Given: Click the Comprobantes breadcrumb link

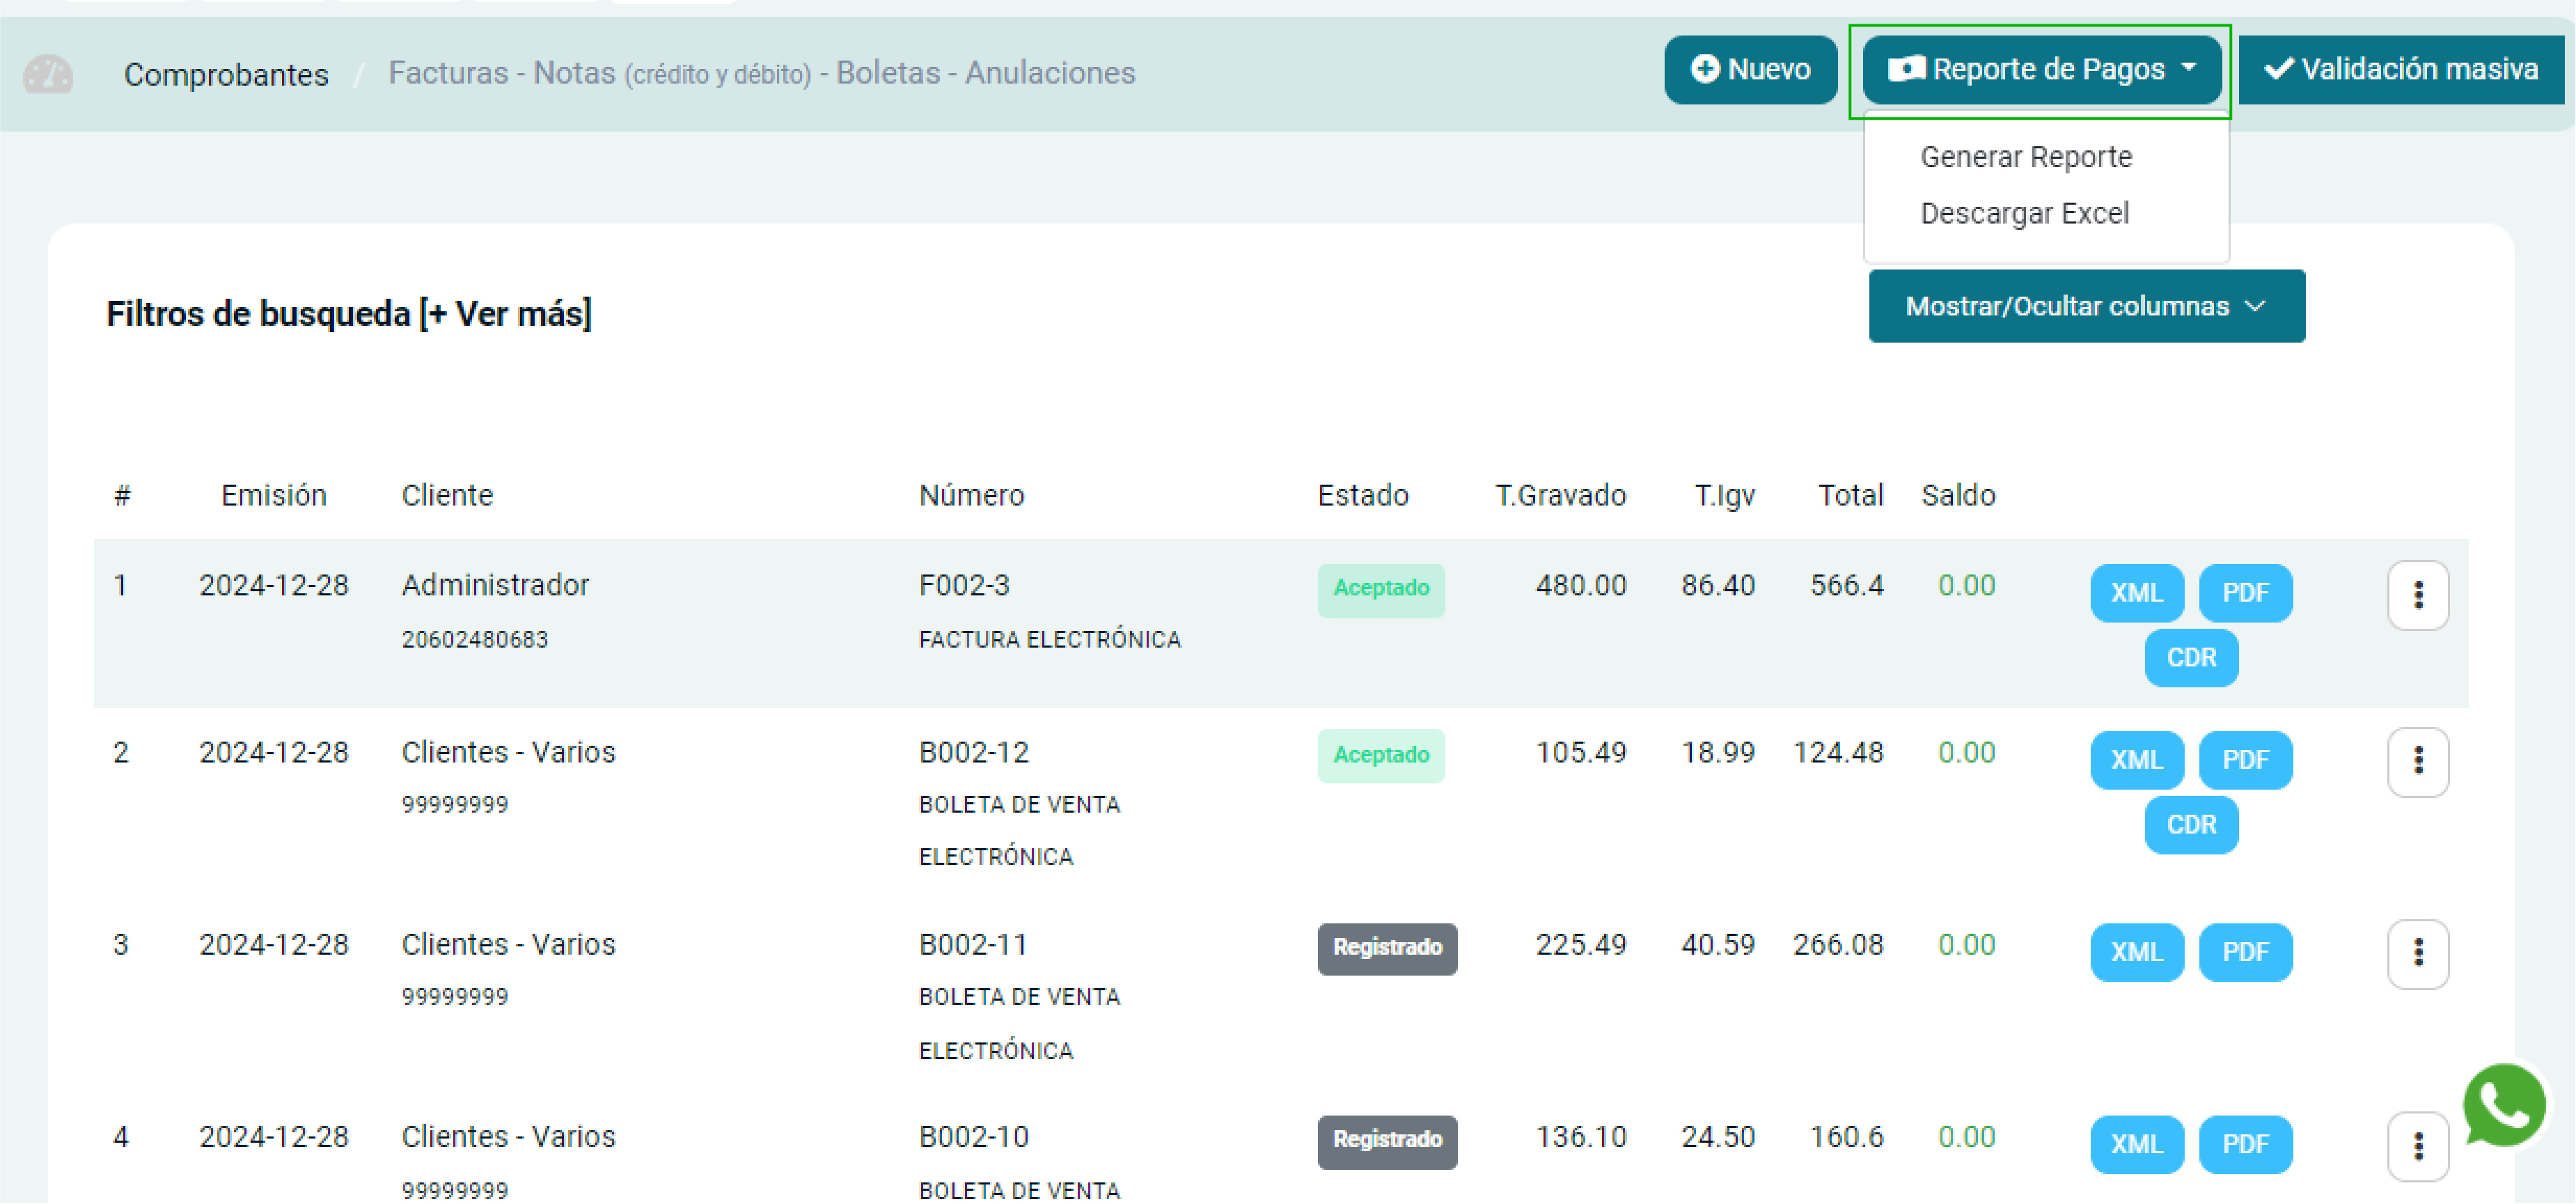Looking at the screenshot, I should coord(226,74).
